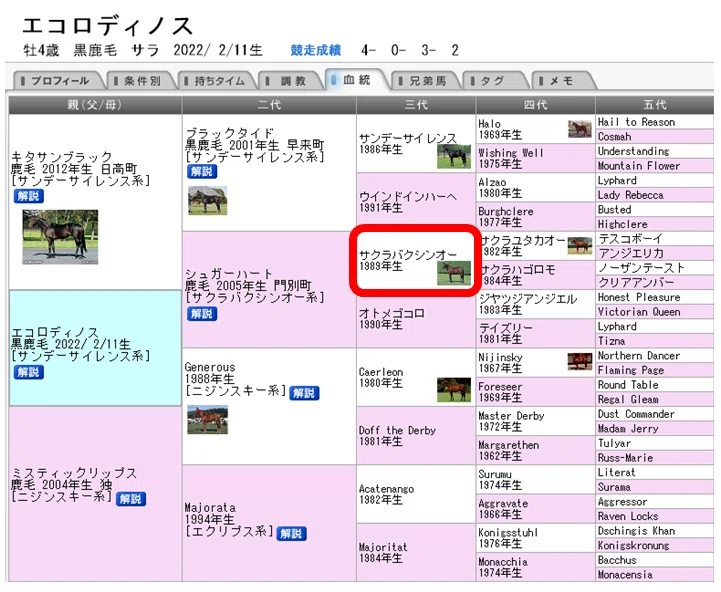Click 解説 button beside Majorata

point(291,534)
